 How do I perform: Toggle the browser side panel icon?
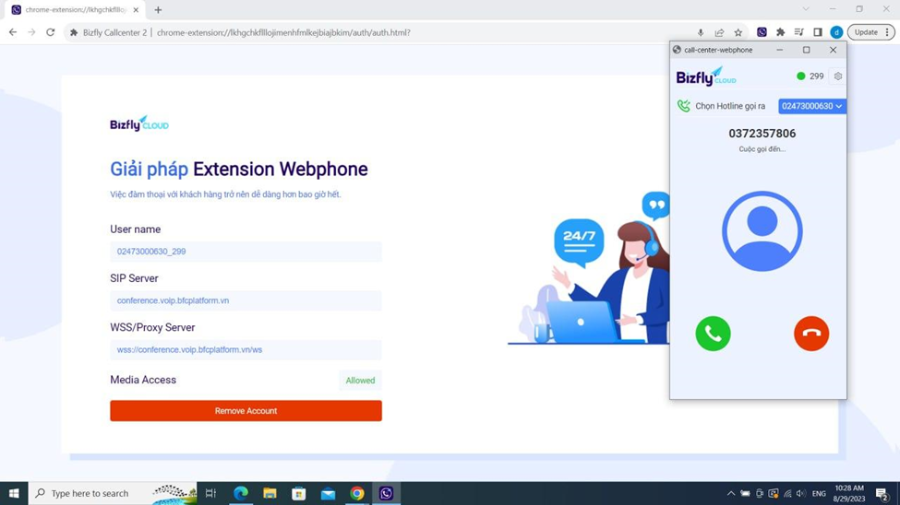[817, 33]
